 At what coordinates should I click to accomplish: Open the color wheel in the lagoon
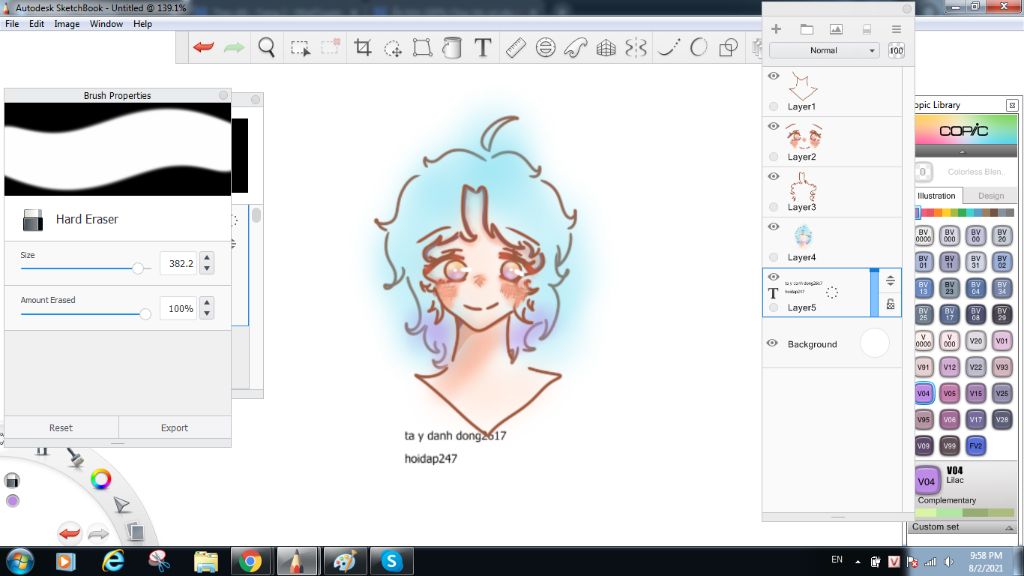(x=101, y=479)
